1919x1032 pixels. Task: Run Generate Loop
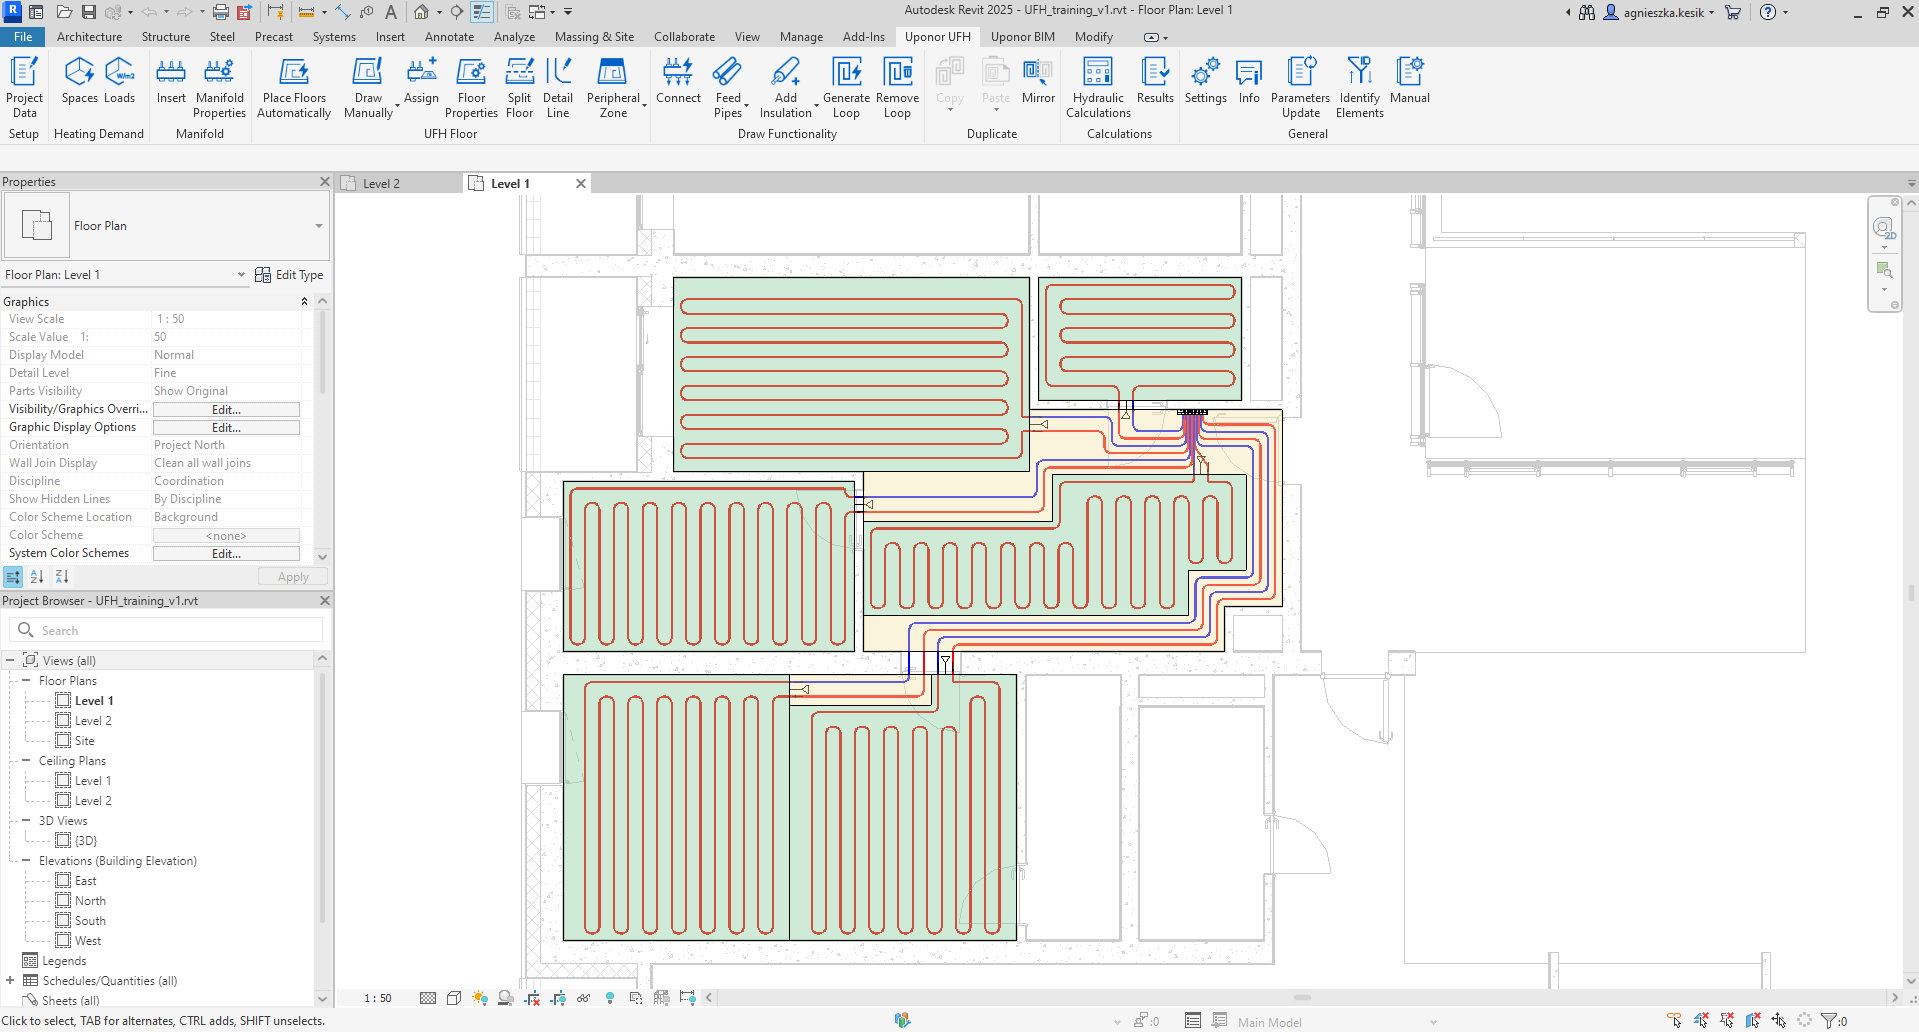(846, 87)
